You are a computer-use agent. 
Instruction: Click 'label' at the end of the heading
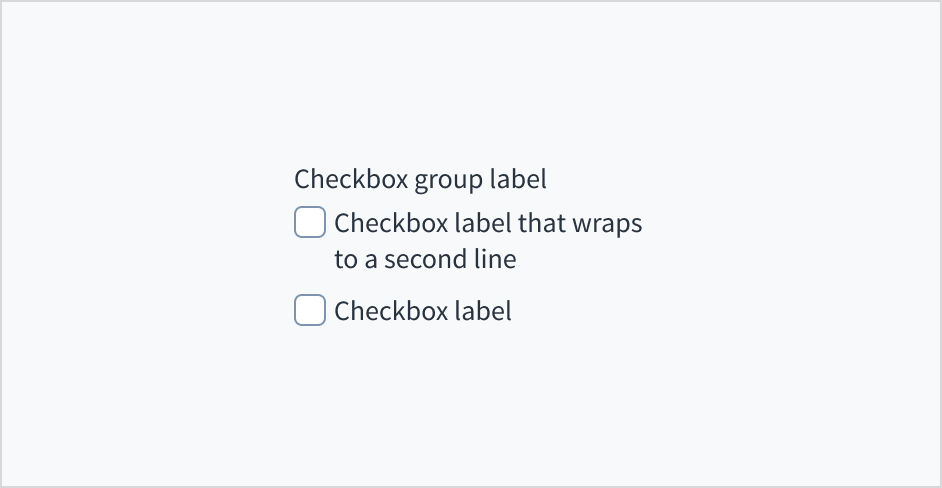518,180
